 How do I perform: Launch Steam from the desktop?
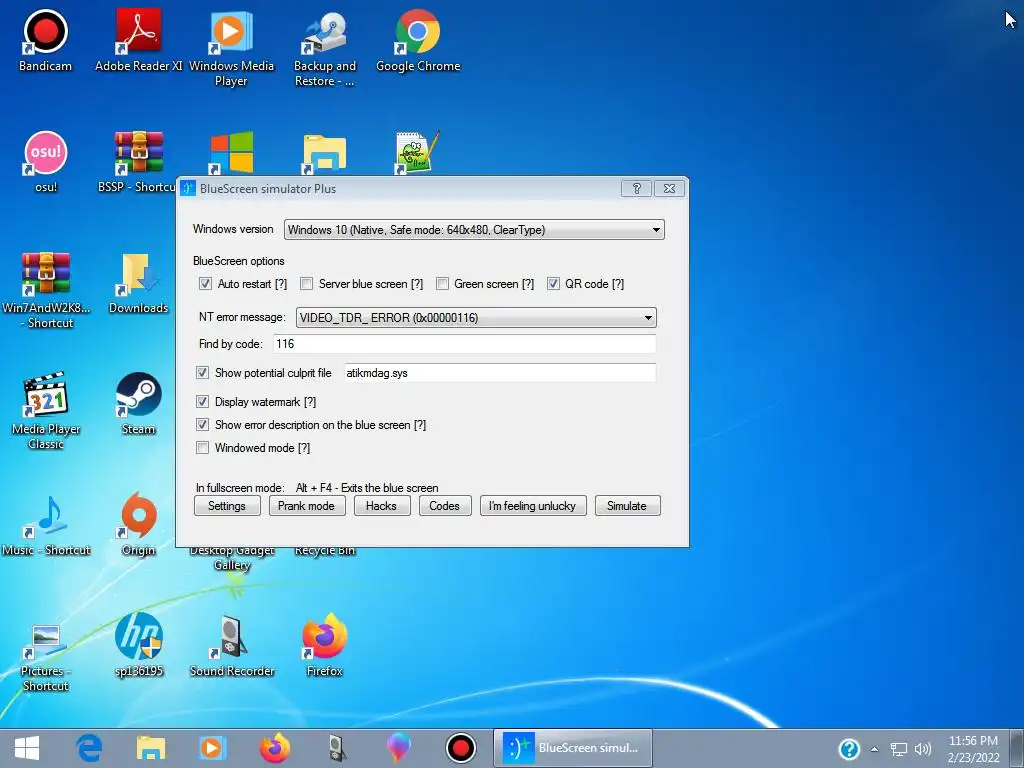click(x=138, y=404)
